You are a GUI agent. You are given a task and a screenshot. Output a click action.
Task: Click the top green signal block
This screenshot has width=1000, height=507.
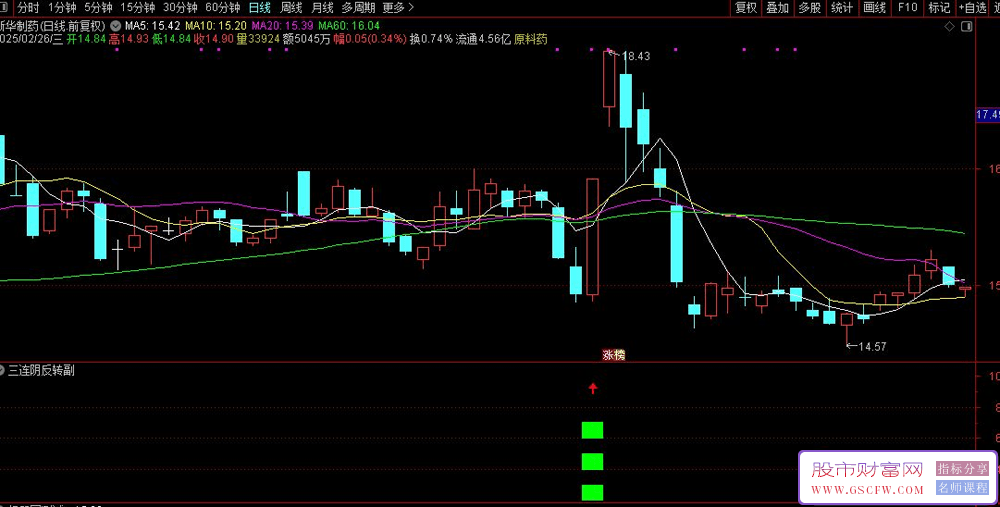point(592,430)
